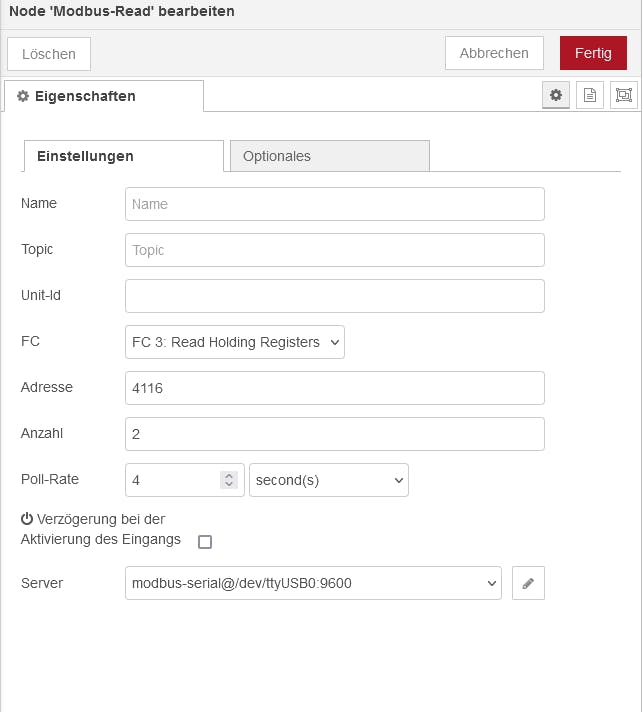Click the Fertig button
Viewport: 642px width, 712px height.
point(593,53)
